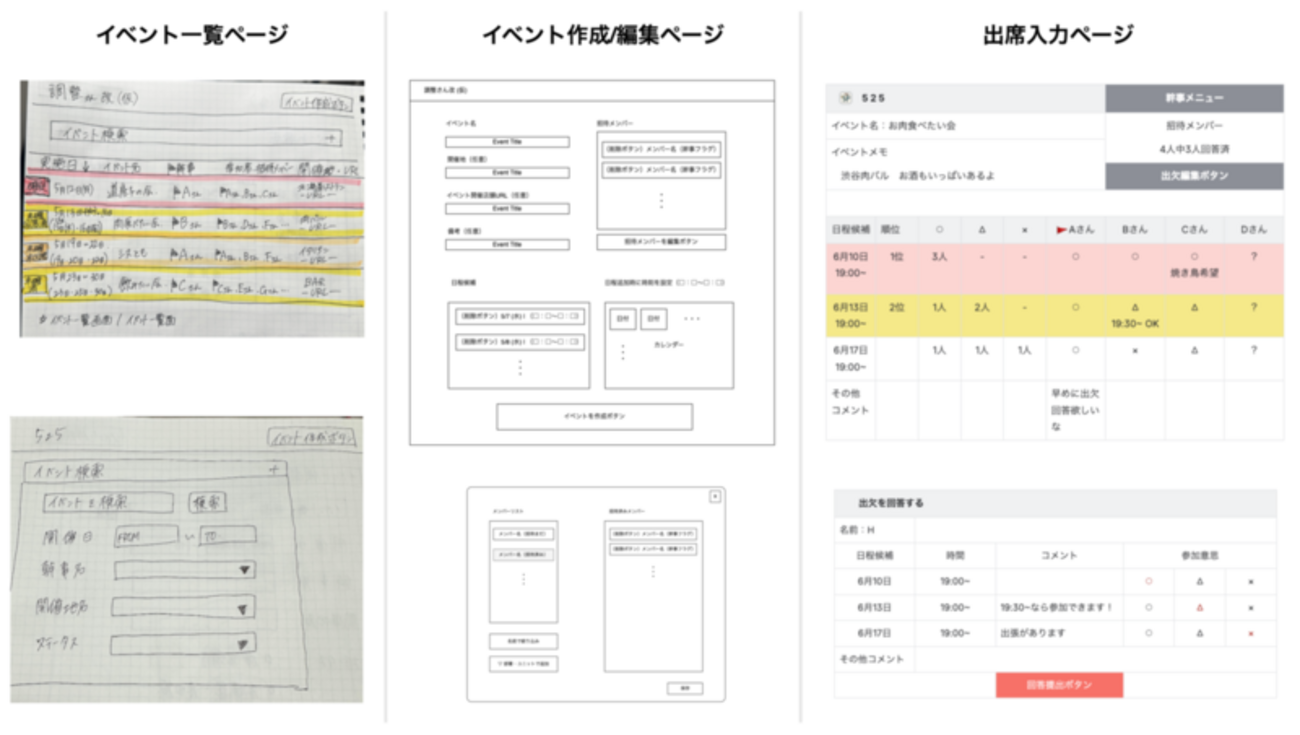1300x735 pixels.
Task: Open the ステータス dropdown in the search sketch
Action: pyautogui.click(x=186, y=644)
